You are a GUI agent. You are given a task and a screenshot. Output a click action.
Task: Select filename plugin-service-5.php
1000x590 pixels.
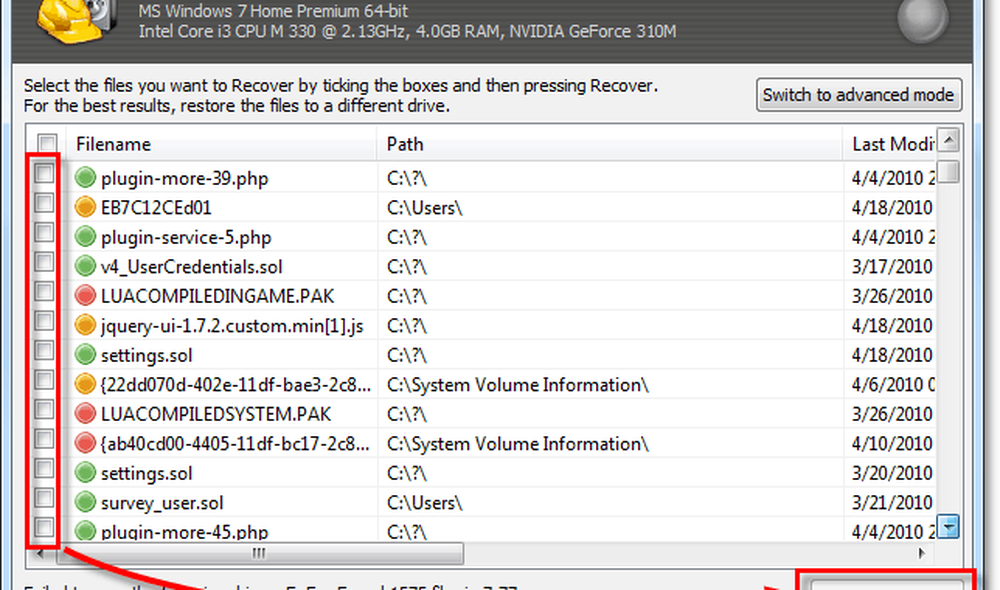186,237
